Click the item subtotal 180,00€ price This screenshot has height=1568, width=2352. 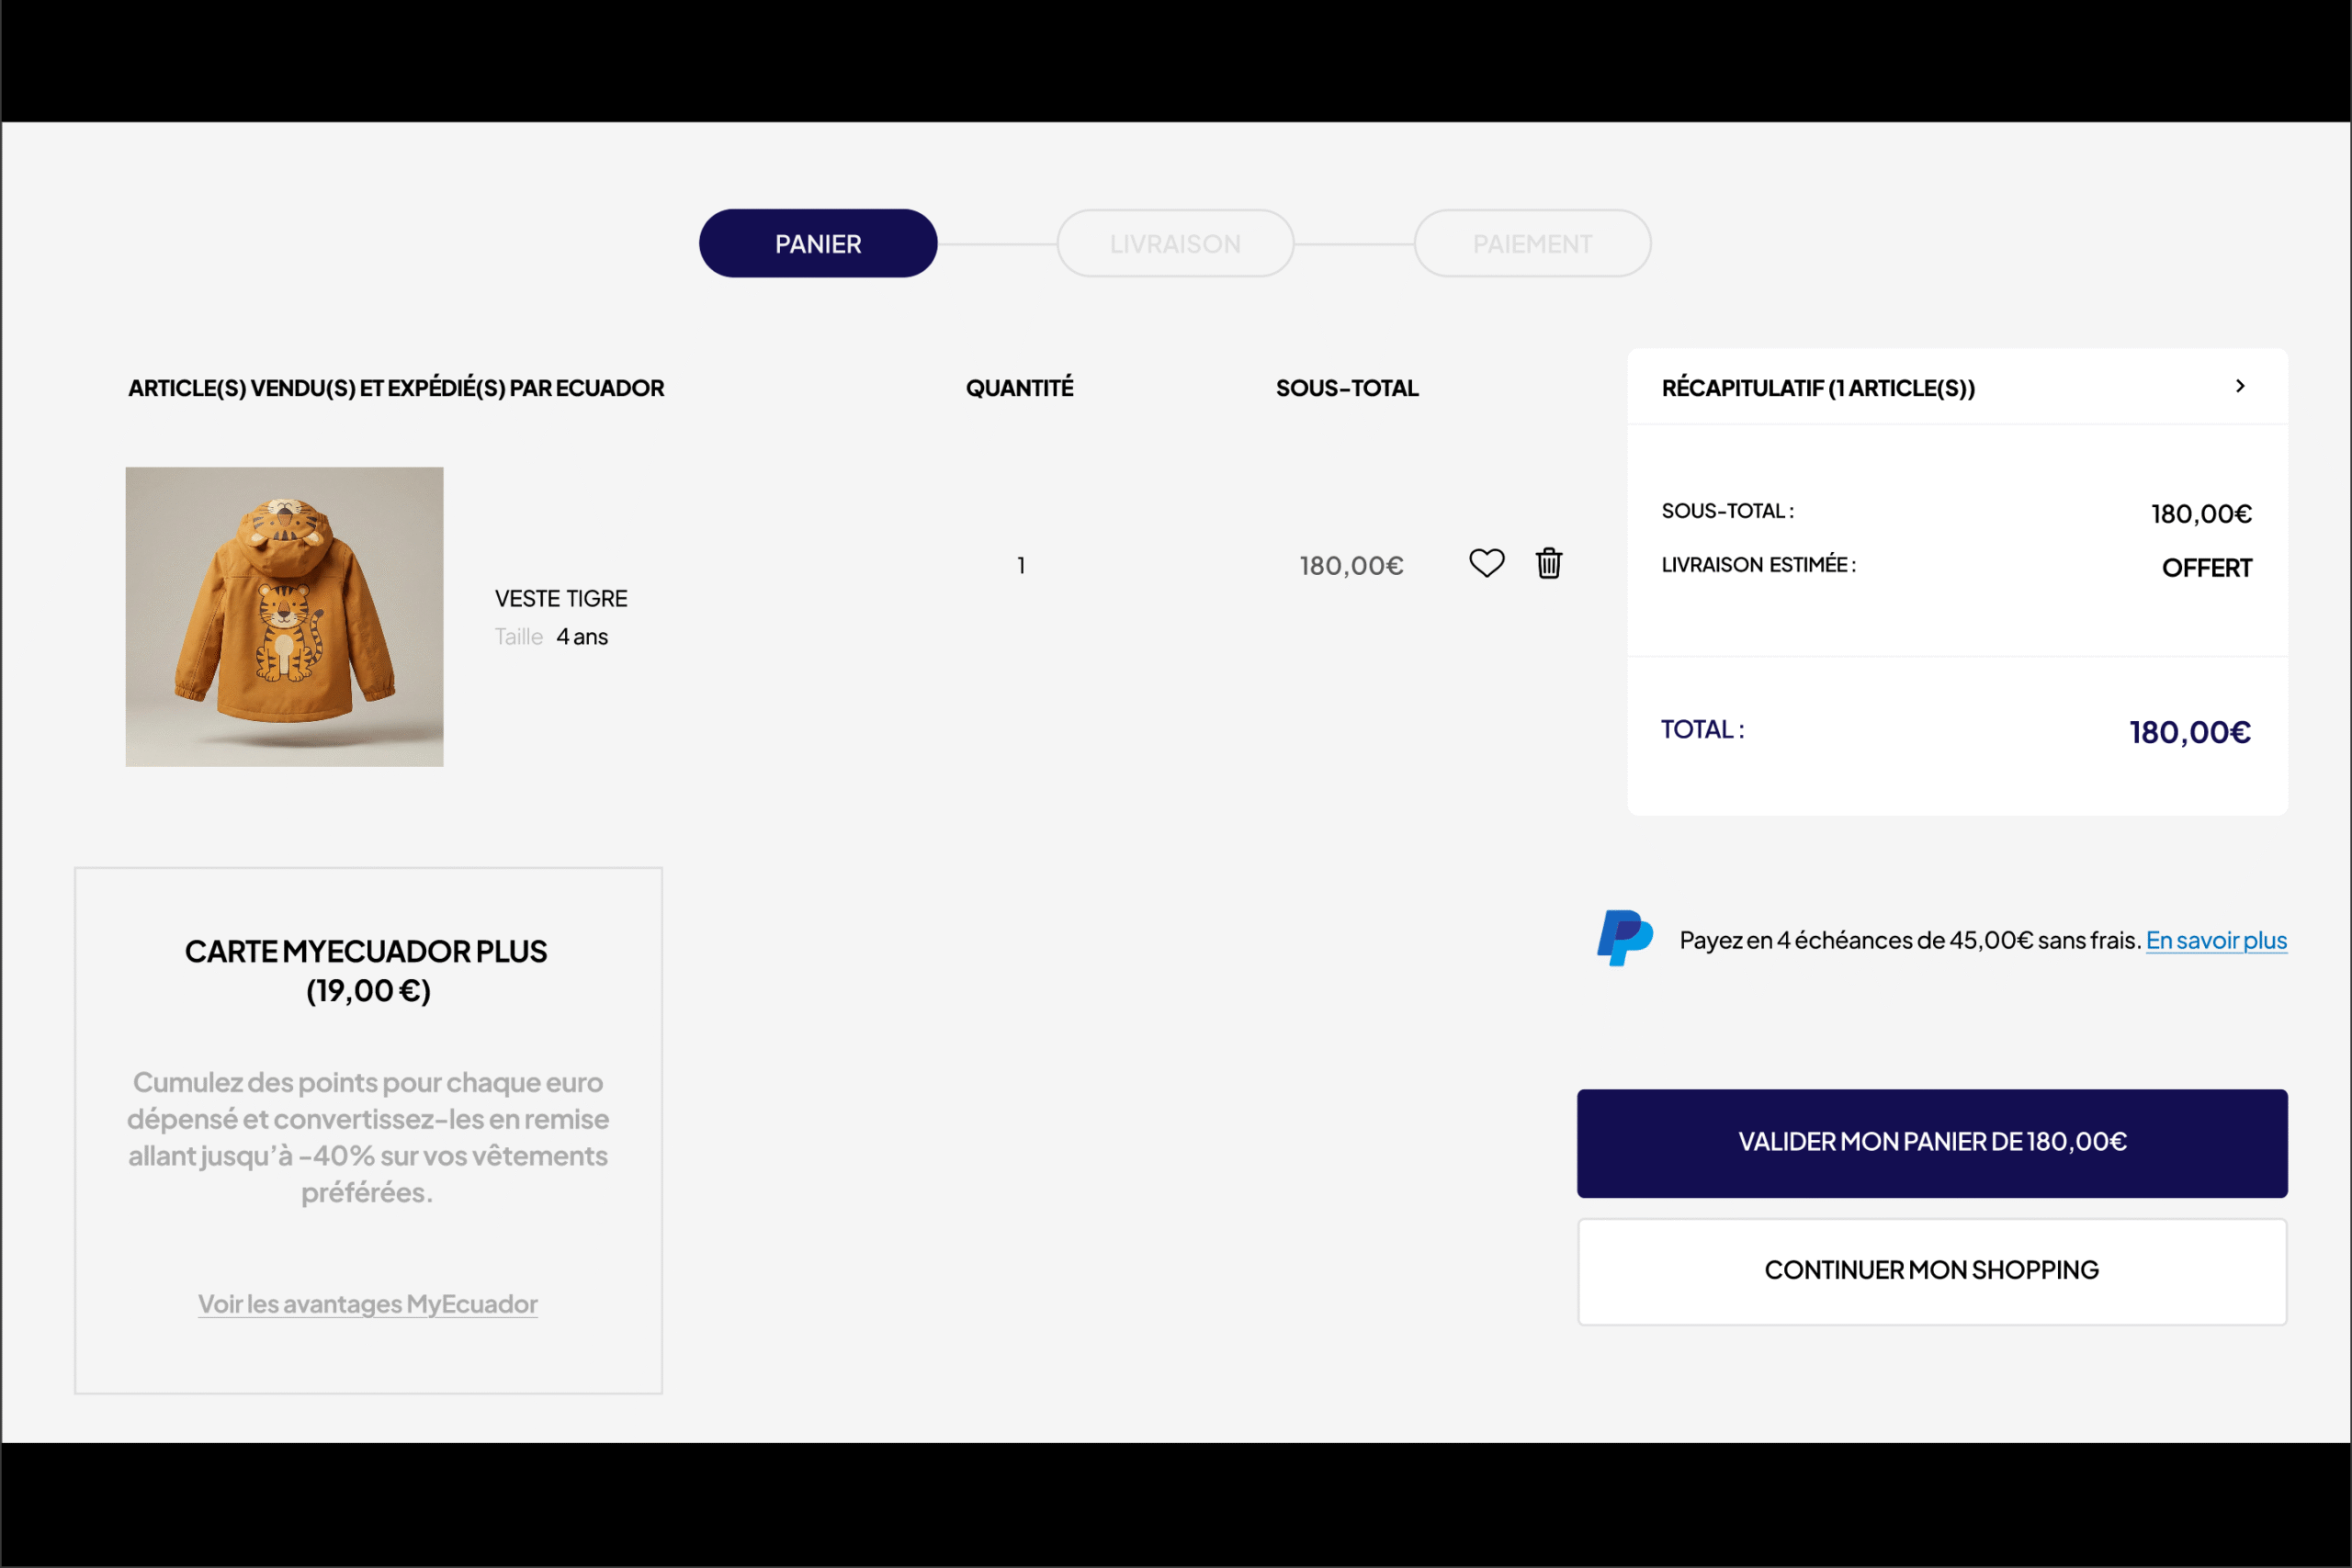click(x=1351, y=566)
